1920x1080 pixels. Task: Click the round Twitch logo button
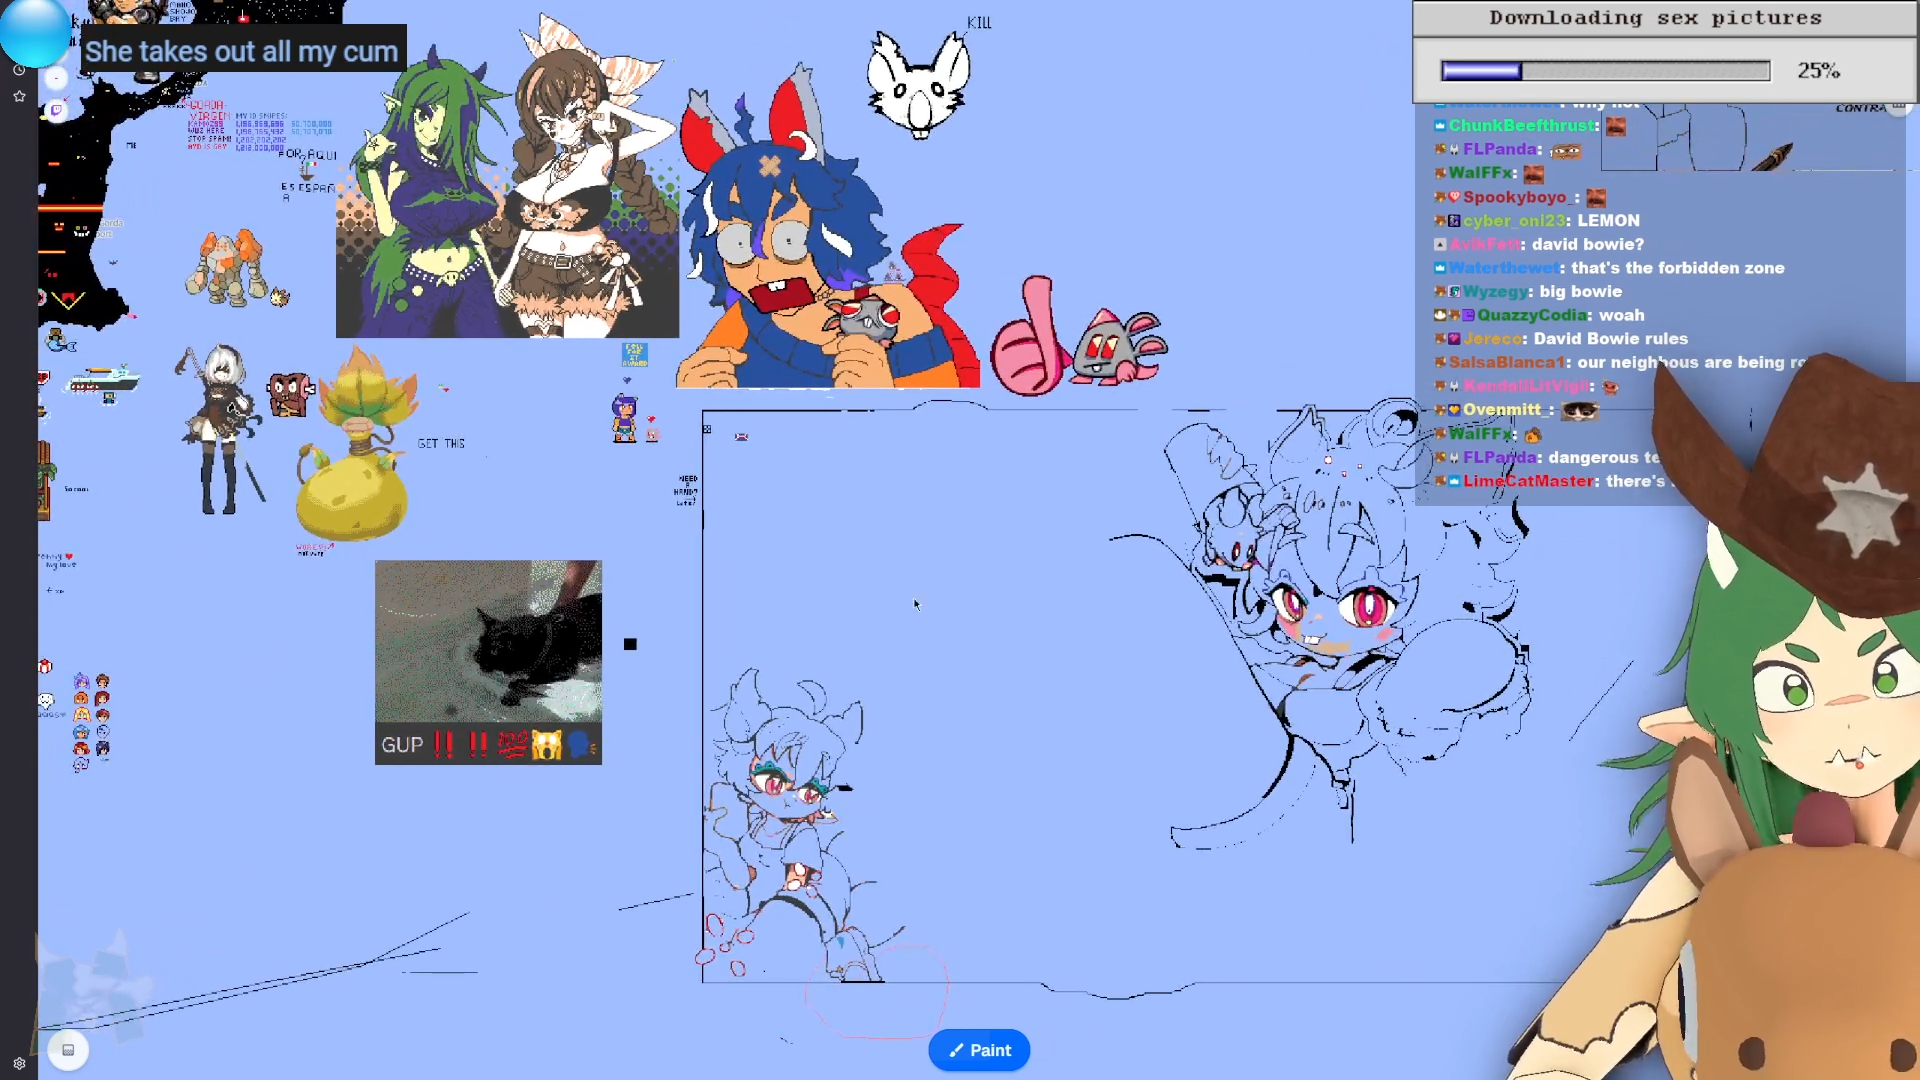coord(57,111)
